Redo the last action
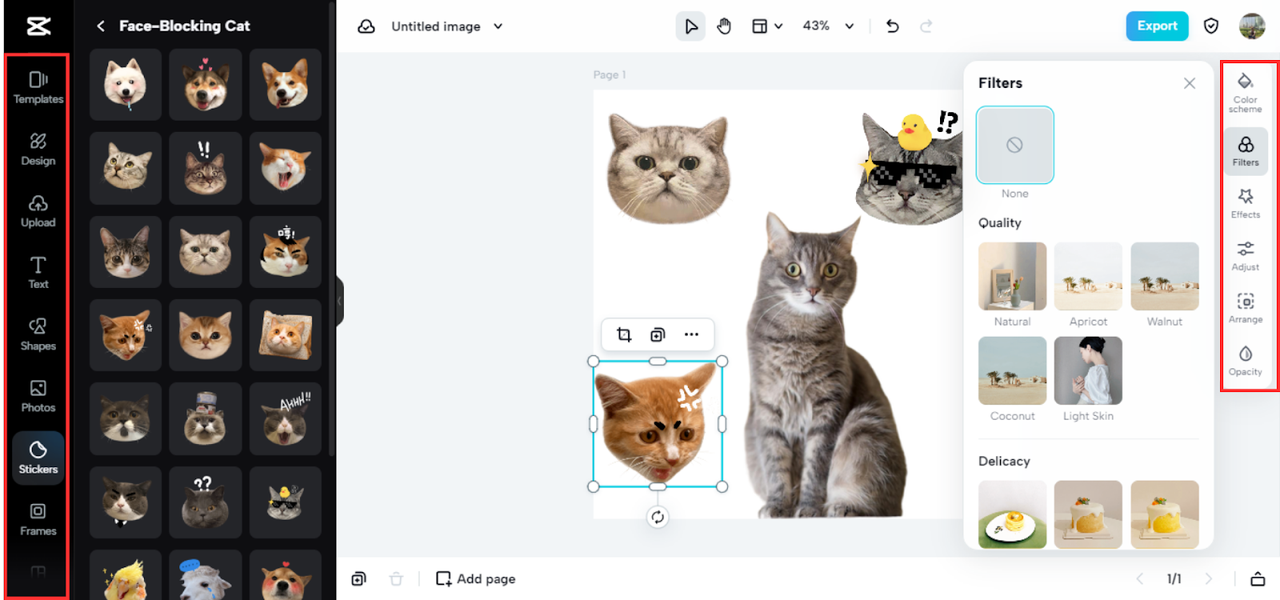Image resolution: width=1280 pixels, height=600 pixels. pos(926,26)
